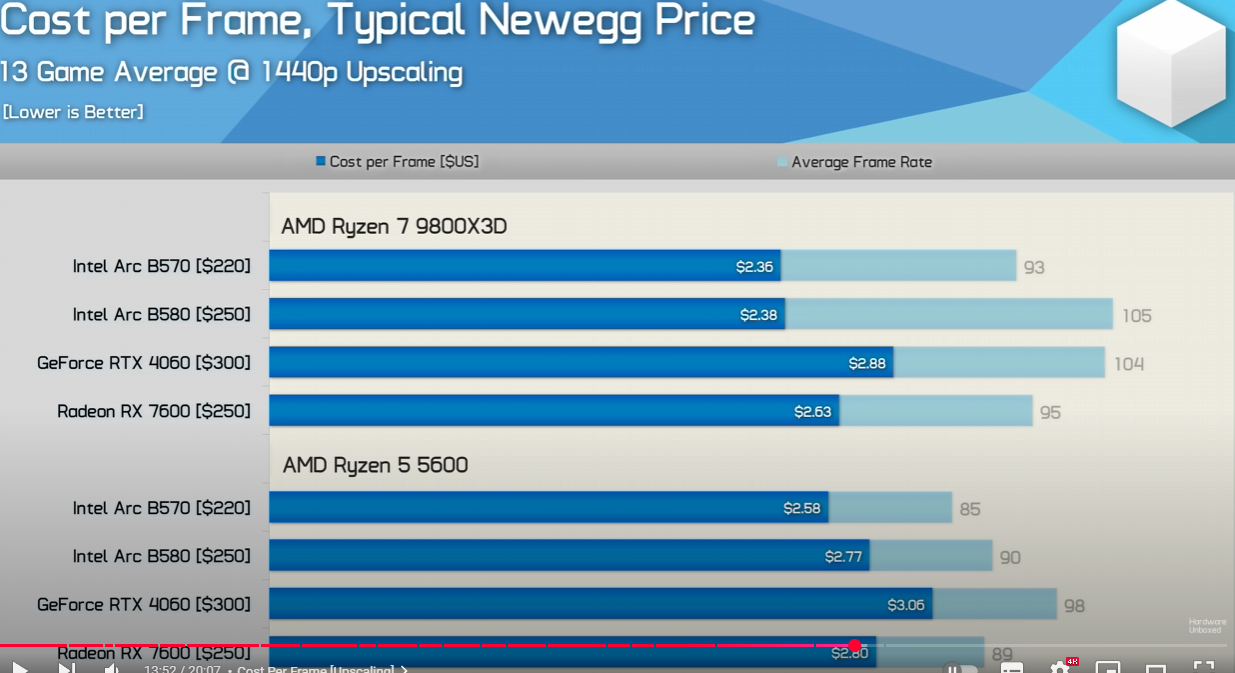Viewport: 1235px width, 673px height.
Task: Skip to next video button
Action: [66, 667]
